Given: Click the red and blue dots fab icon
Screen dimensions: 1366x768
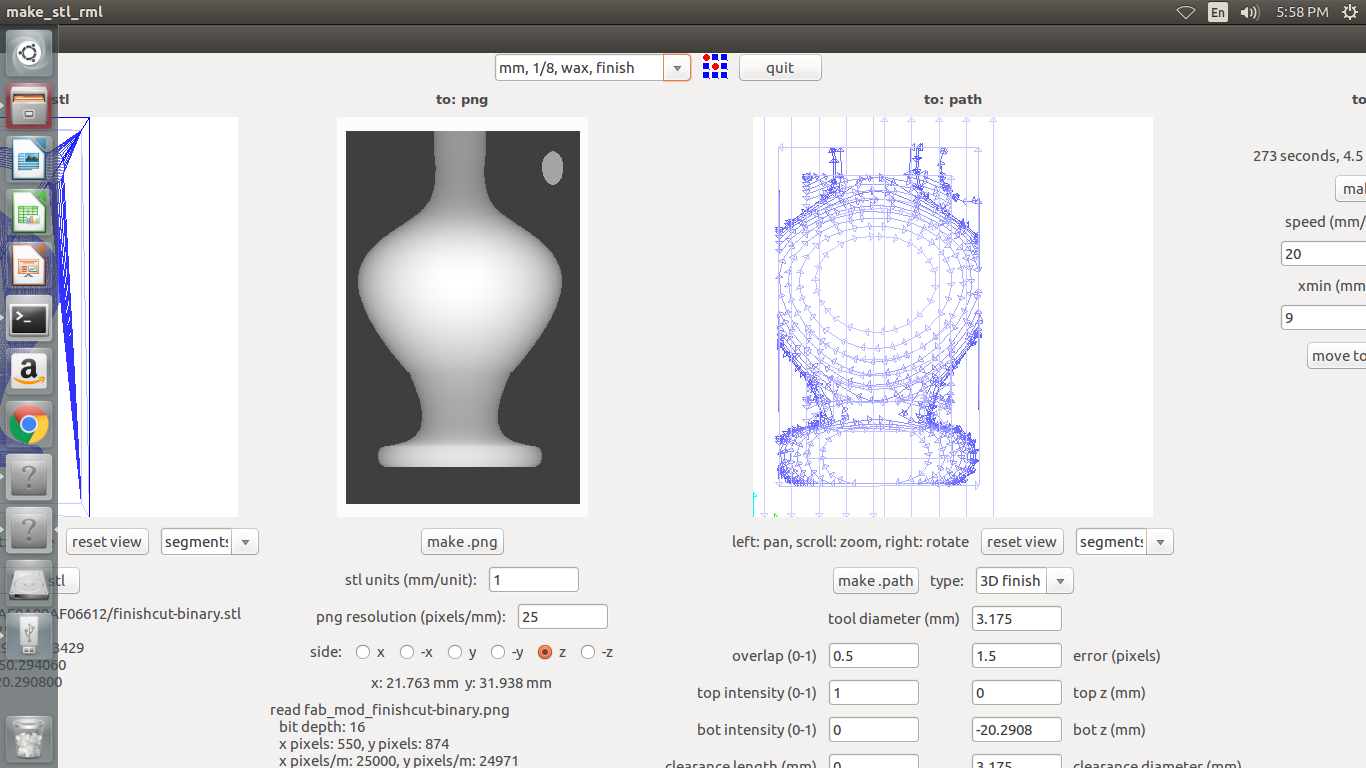Looking at the screenshot, I should pyautogui.click(x=715, y=67).
